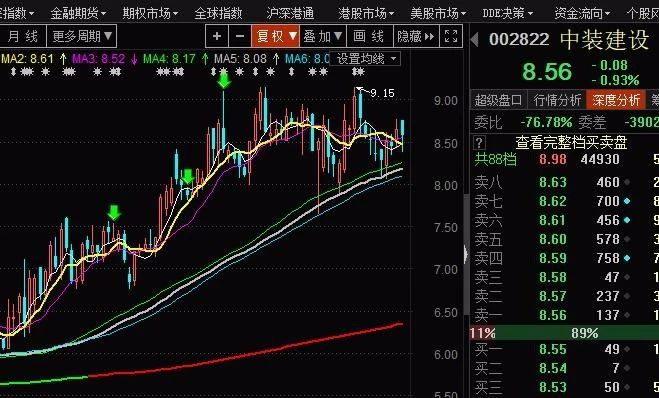Screen dimensions: 659x398
Task: Toggle 隐藏 panel hide button
Action: click(x=416, y=36)
